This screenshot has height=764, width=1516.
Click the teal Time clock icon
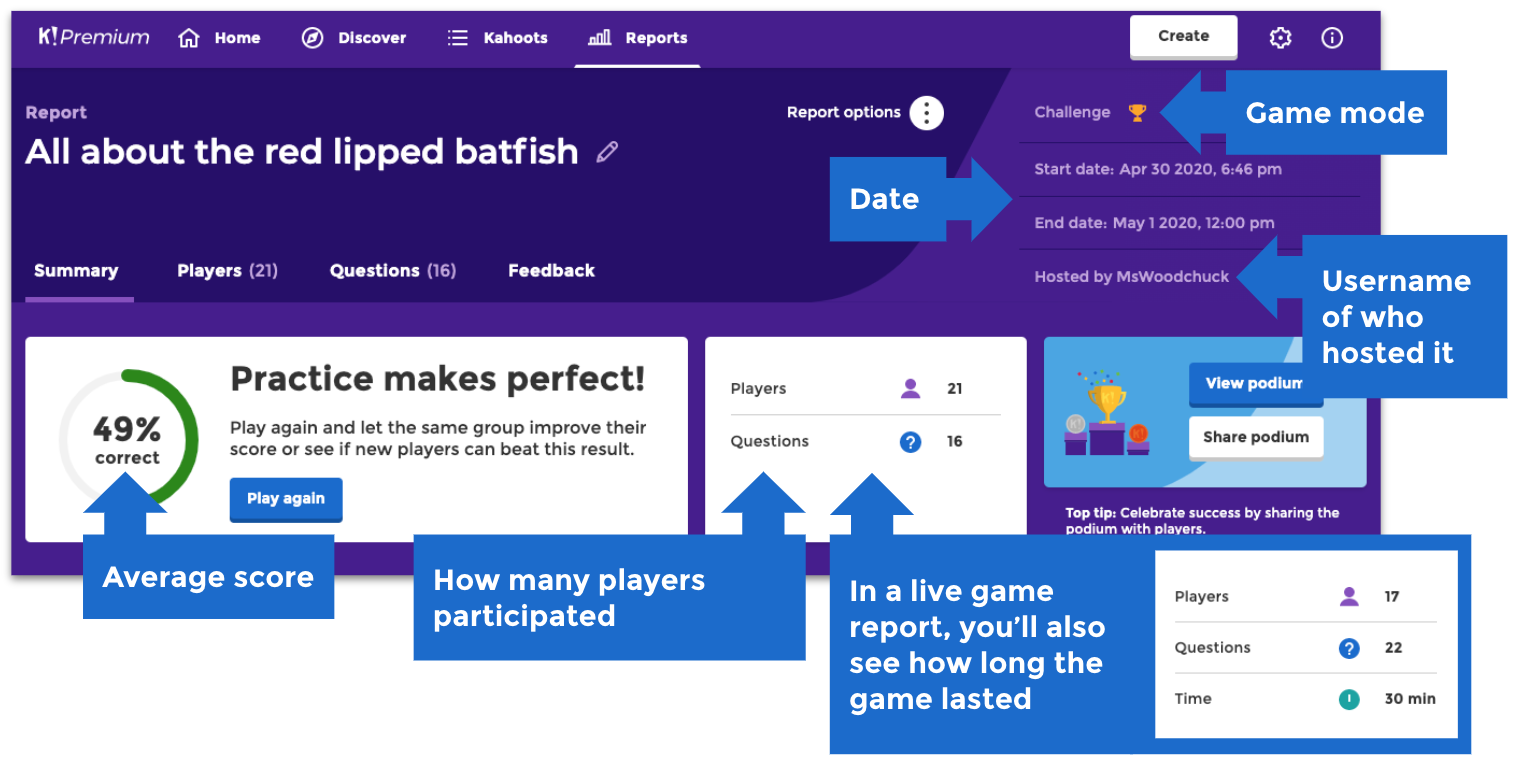click(1349, 699)
